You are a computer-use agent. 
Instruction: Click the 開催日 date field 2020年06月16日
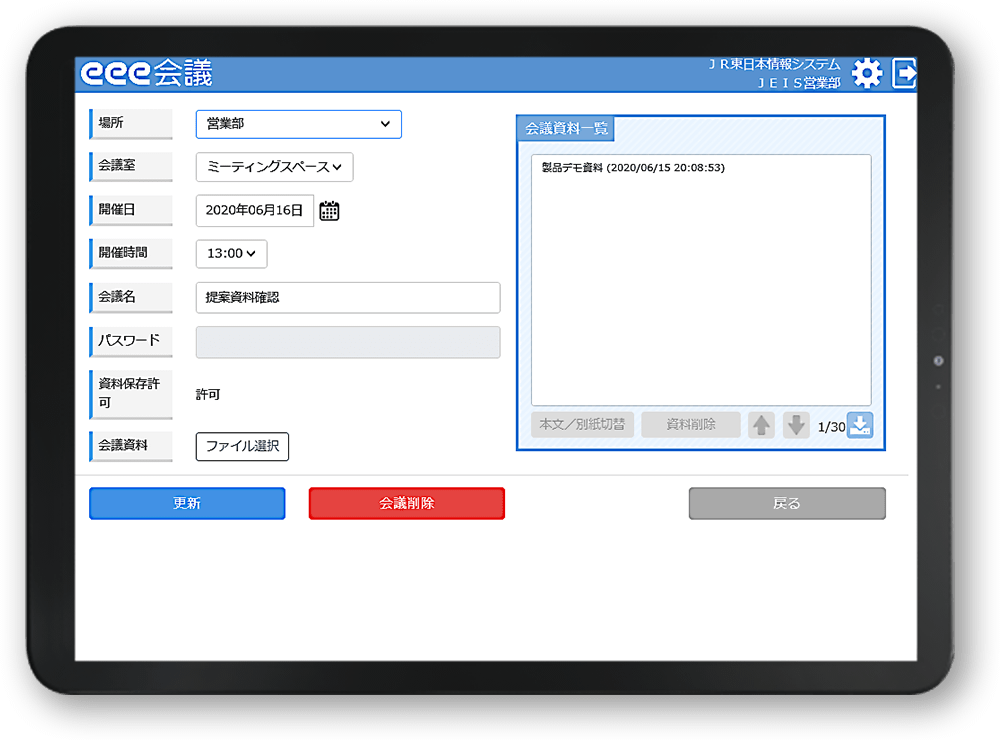254,211
